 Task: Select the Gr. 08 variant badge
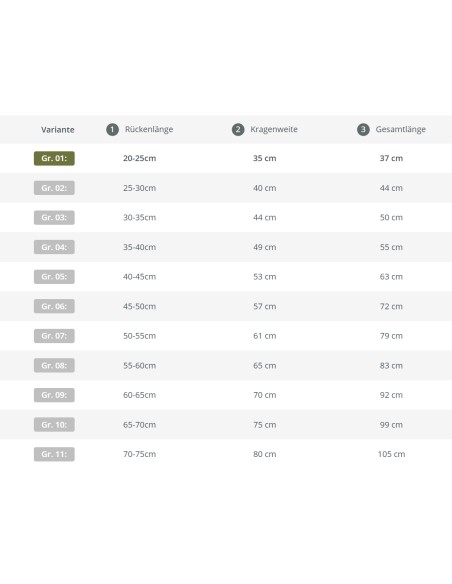click(54, 365)
